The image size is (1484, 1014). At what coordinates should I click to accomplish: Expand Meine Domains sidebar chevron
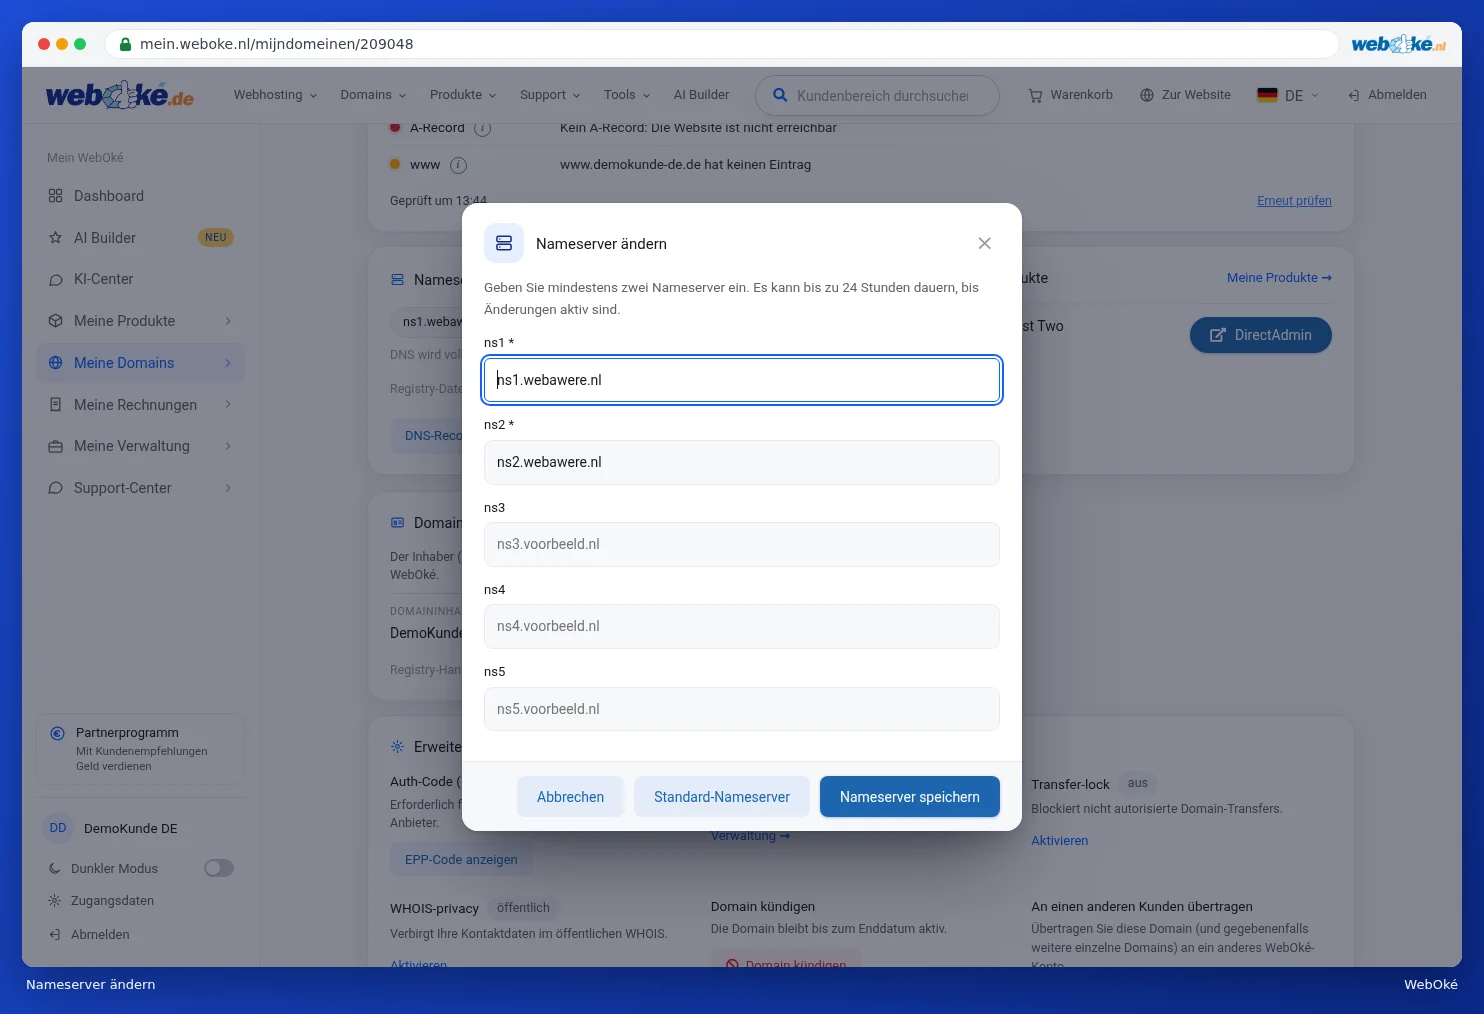pos(228,363)
